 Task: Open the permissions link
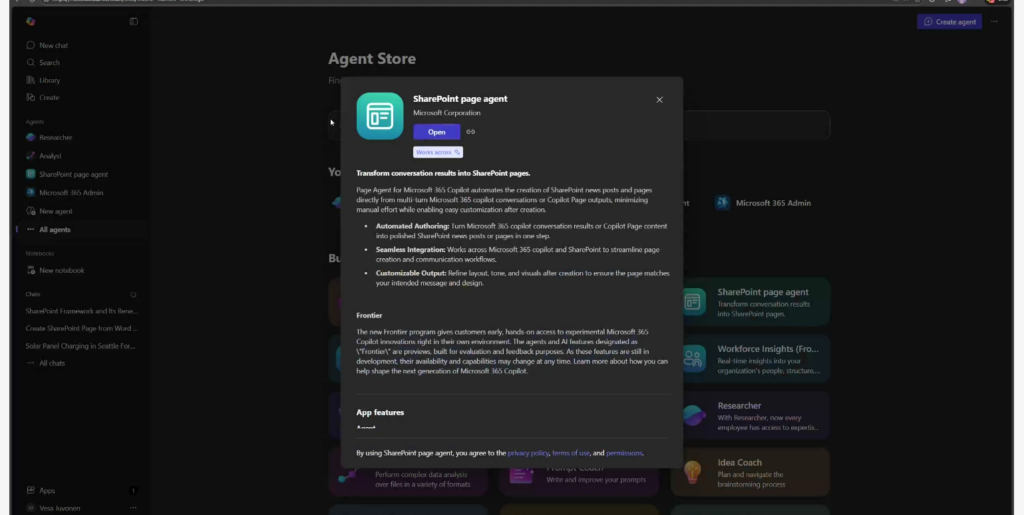[624, 453]
